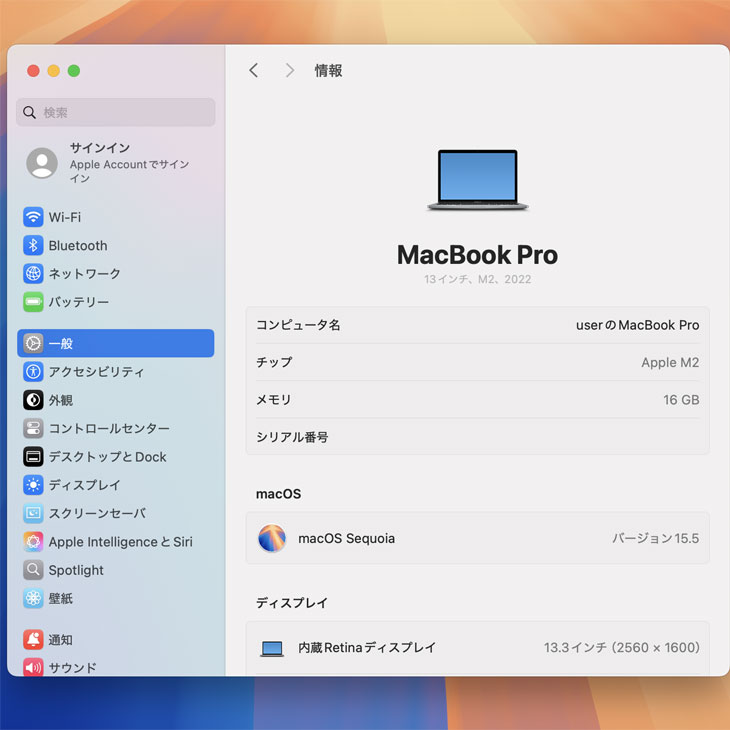Click the MacBook Pro heading text

pyautogui.click(x=478, y=255)
